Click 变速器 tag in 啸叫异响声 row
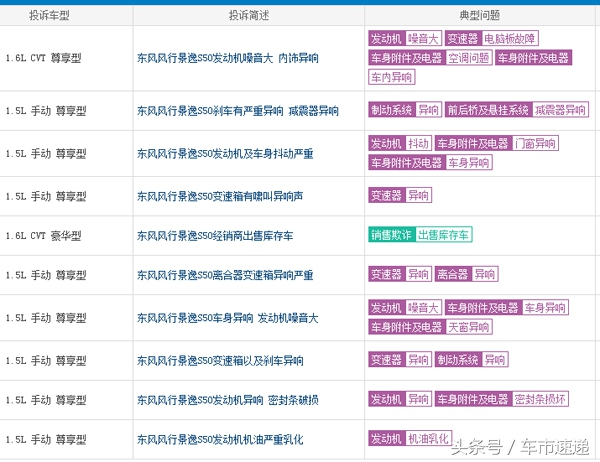The image size is (600, 462). click(386, 195)
